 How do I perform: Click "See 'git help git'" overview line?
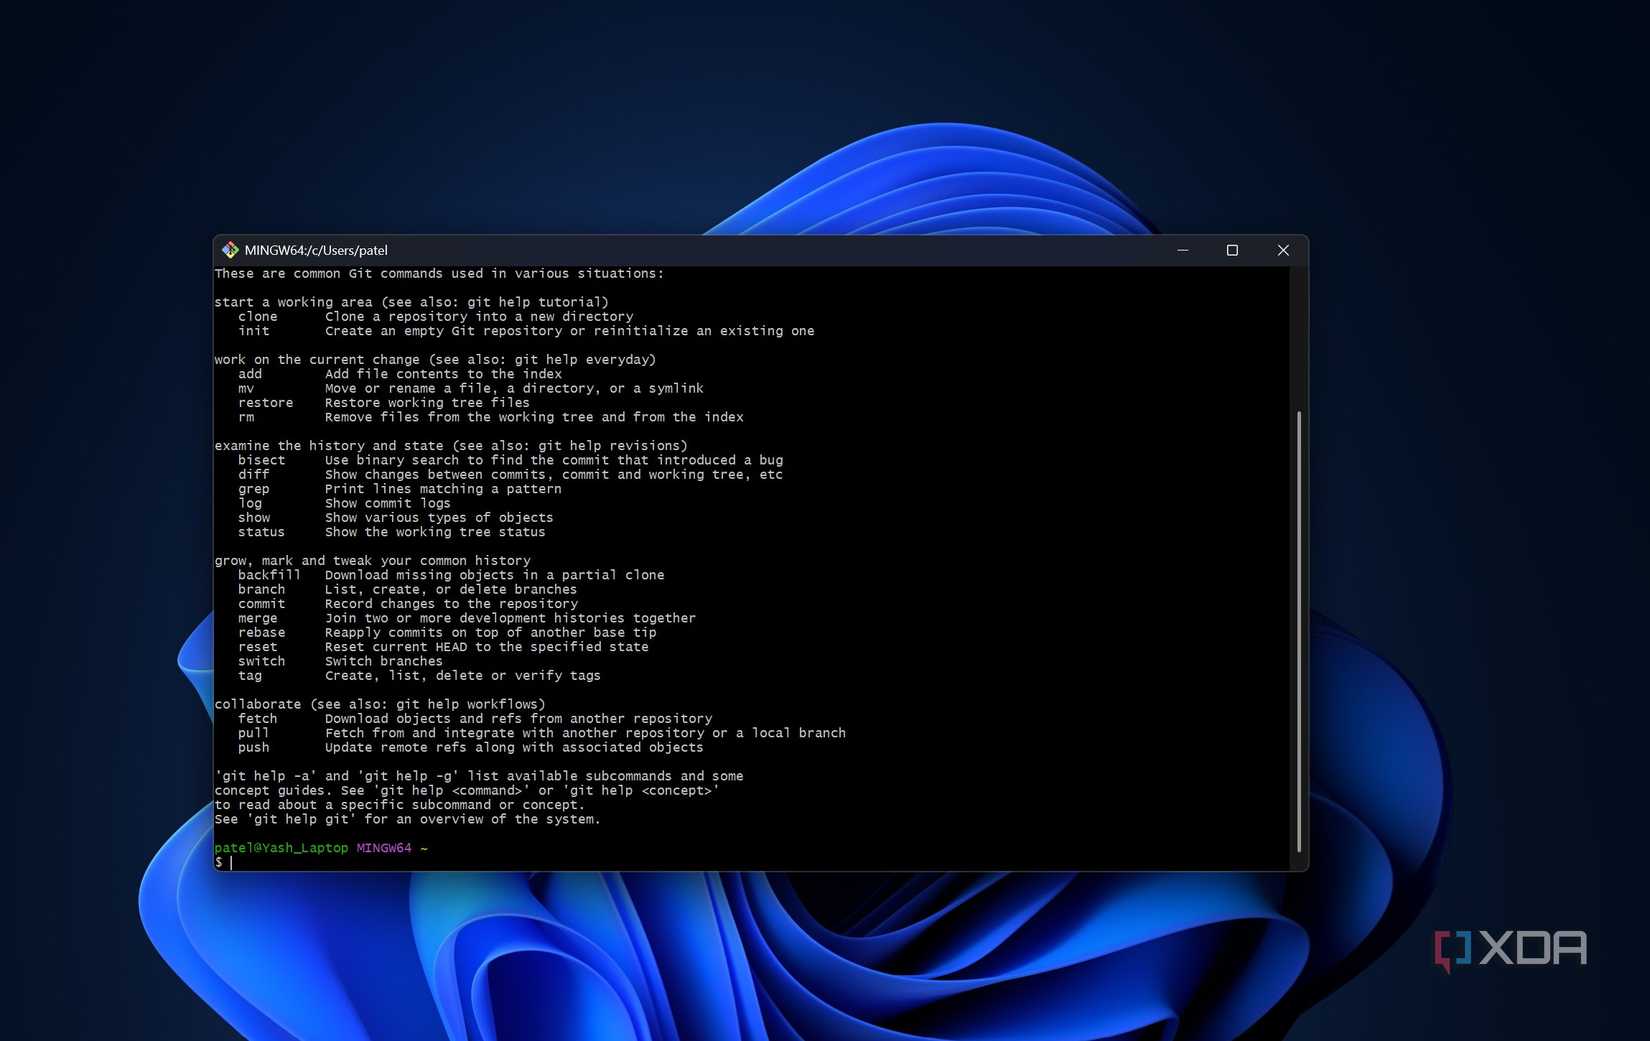[408, 819]
